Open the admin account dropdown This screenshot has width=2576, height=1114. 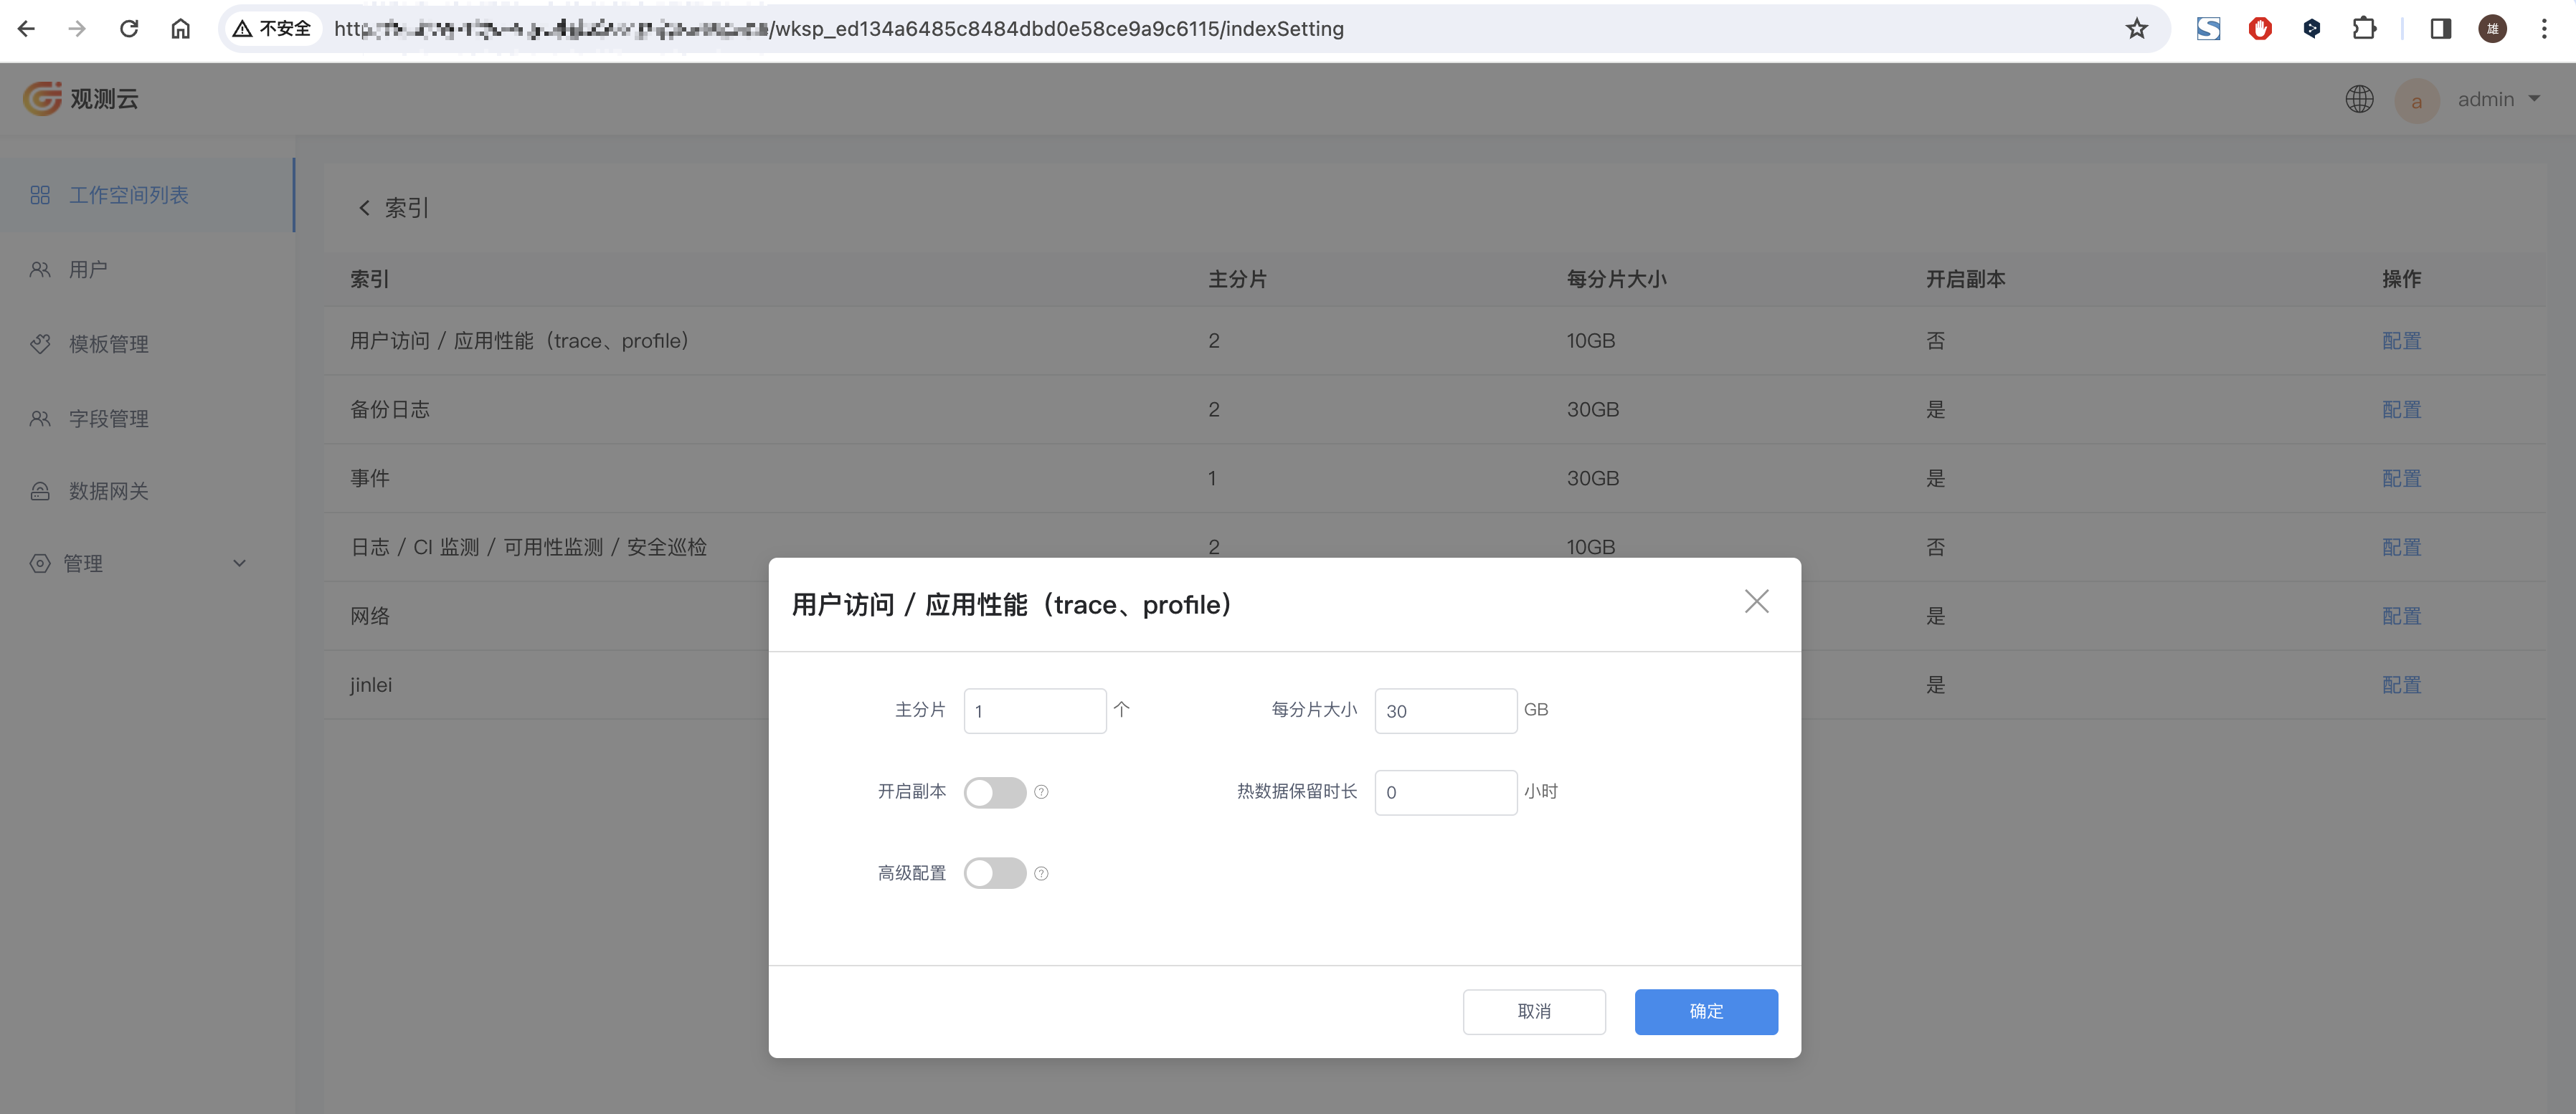point(2500,99)
